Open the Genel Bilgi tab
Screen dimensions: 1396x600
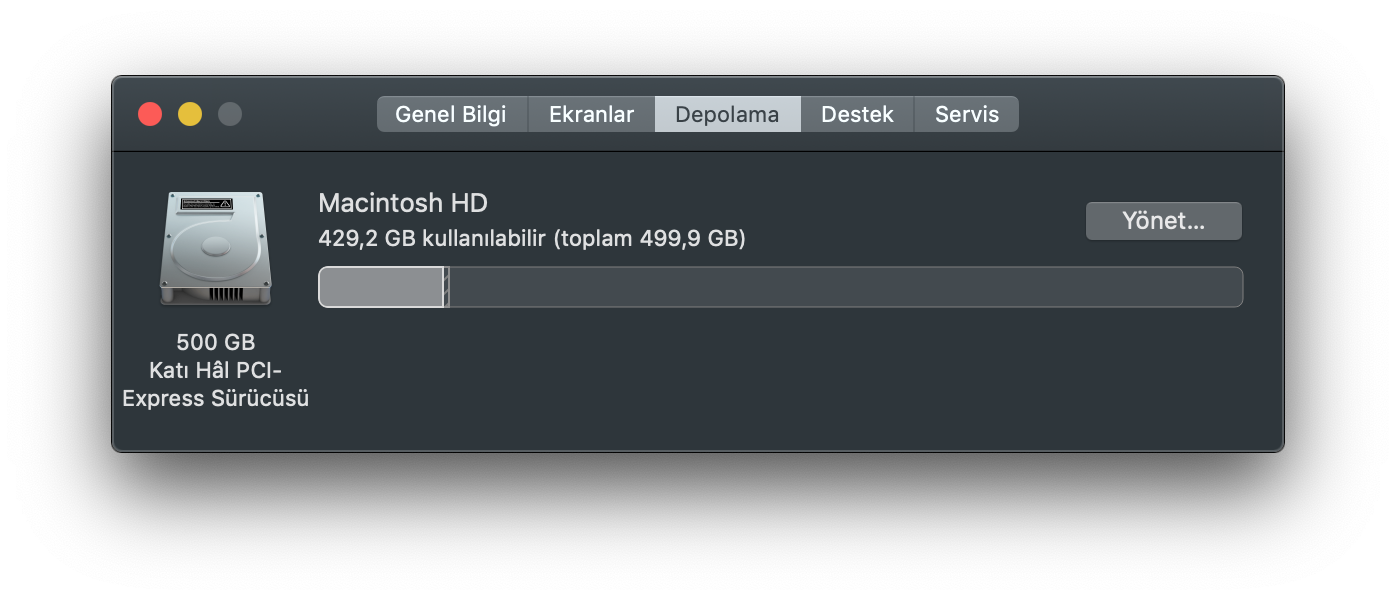(x=452, y=113)
